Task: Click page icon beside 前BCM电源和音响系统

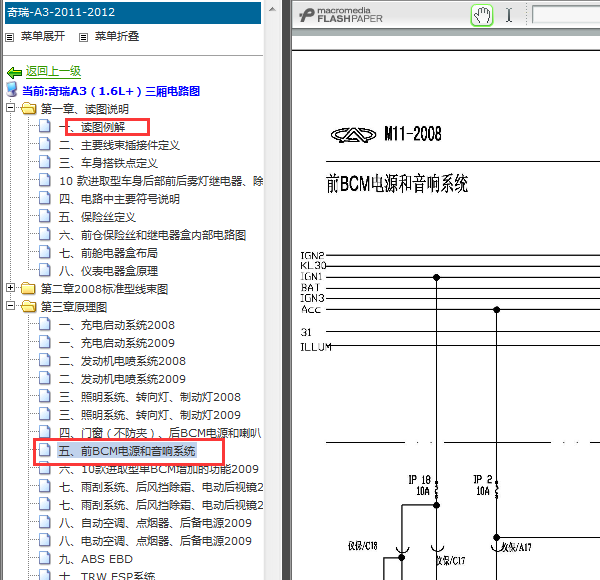Action: pos(45,450)
